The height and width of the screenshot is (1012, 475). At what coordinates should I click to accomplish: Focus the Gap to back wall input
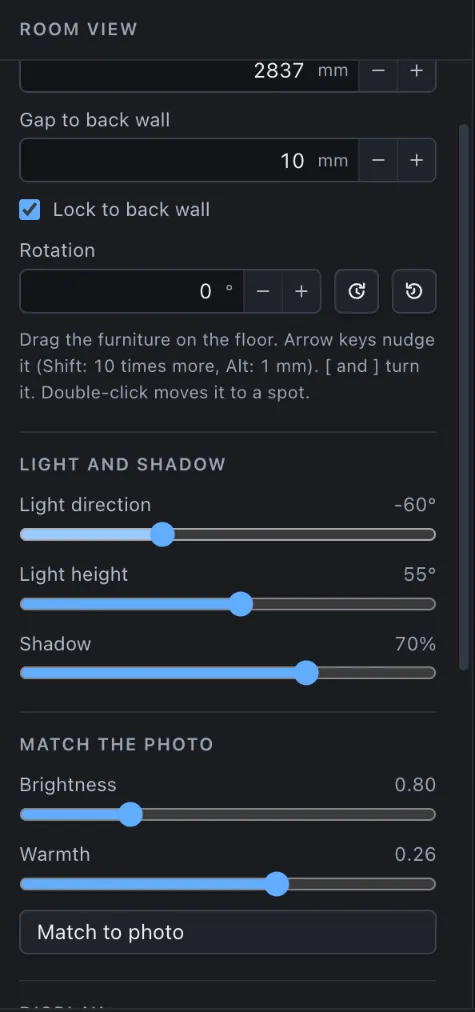pos(189,160)
